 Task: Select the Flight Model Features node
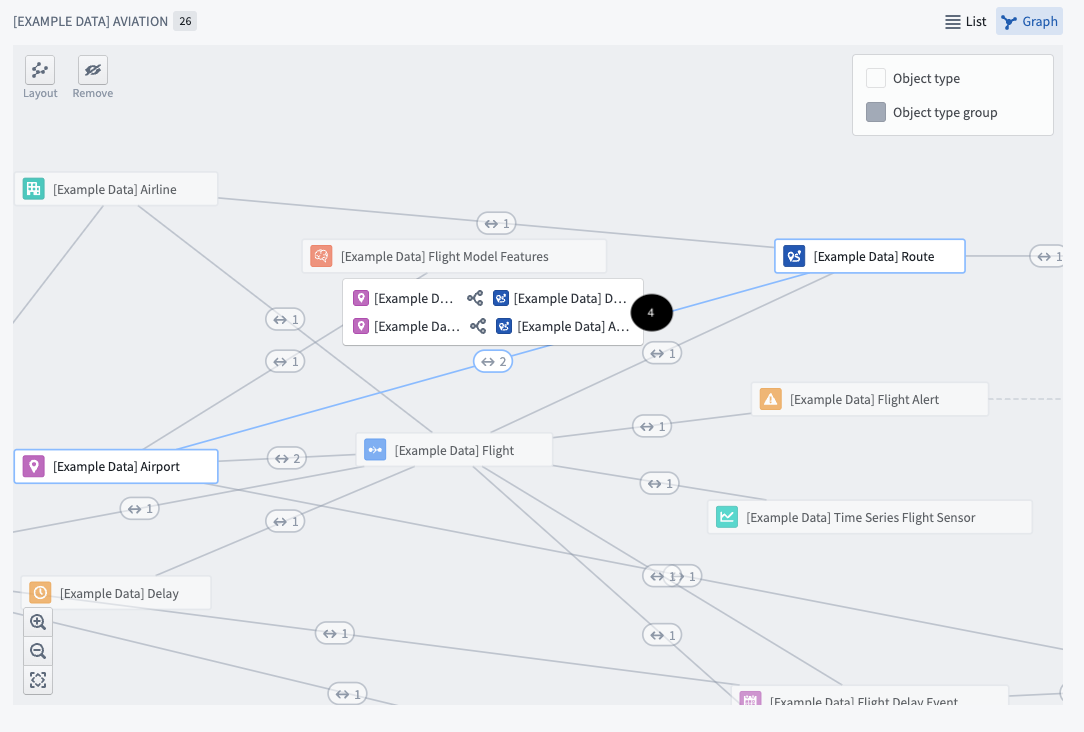(x=454, y=256)
